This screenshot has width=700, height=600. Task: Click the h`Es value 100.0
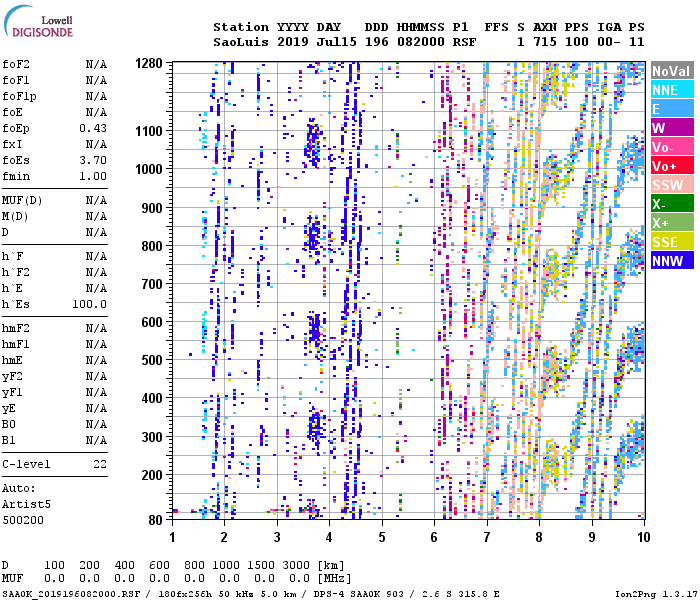90,304
